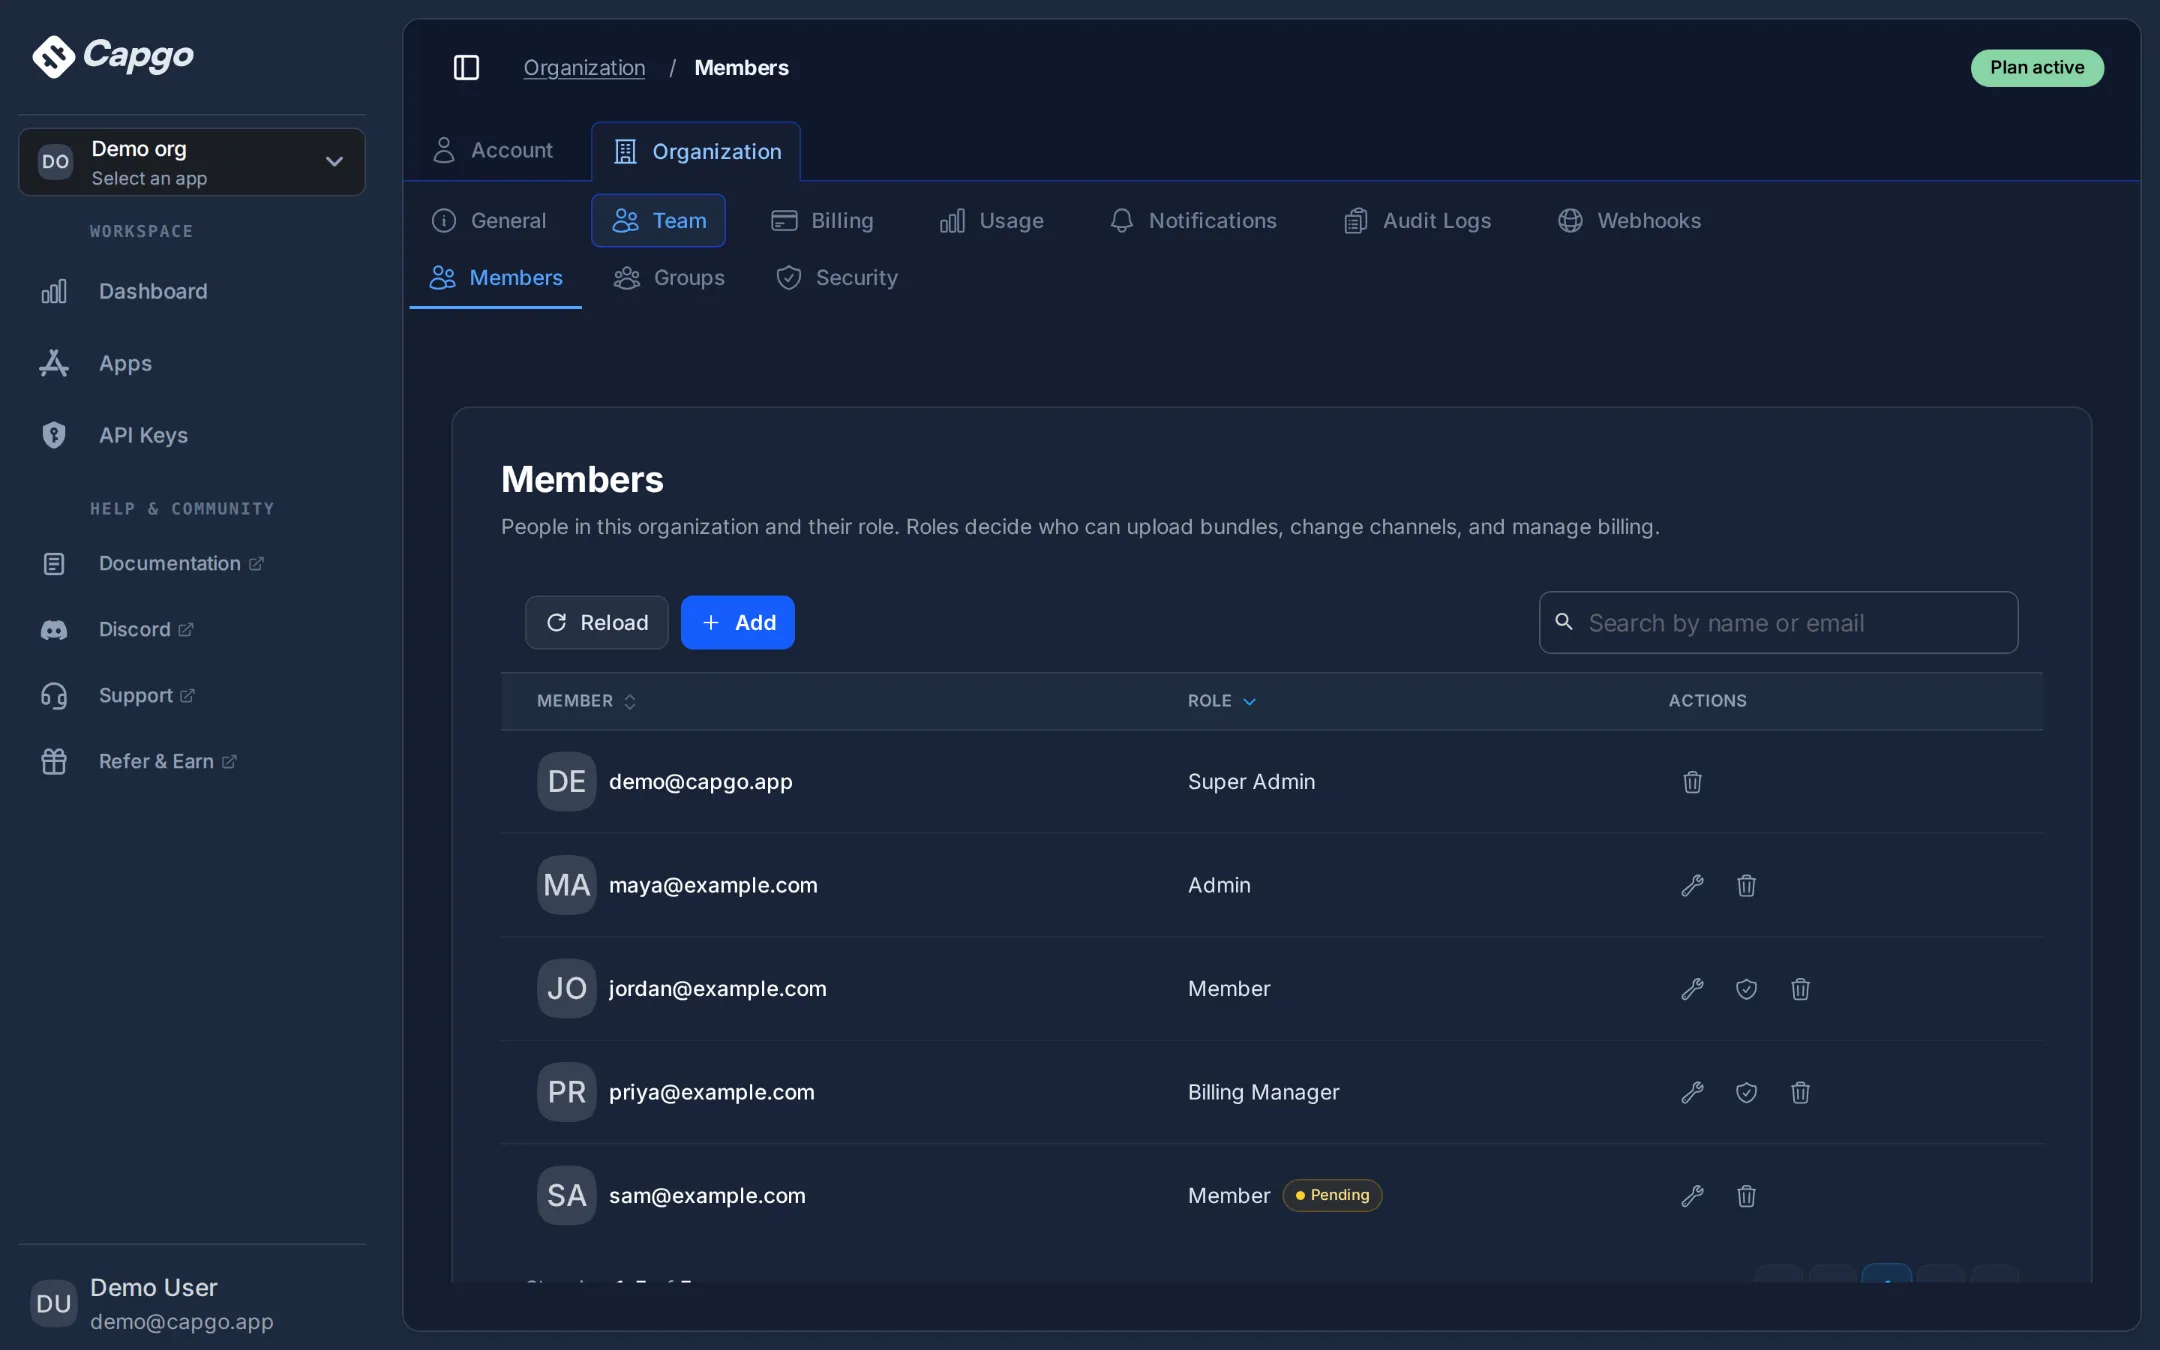Edit role for sam@example.com
2160x1350 pixels.
[x=1692, y=1196]
